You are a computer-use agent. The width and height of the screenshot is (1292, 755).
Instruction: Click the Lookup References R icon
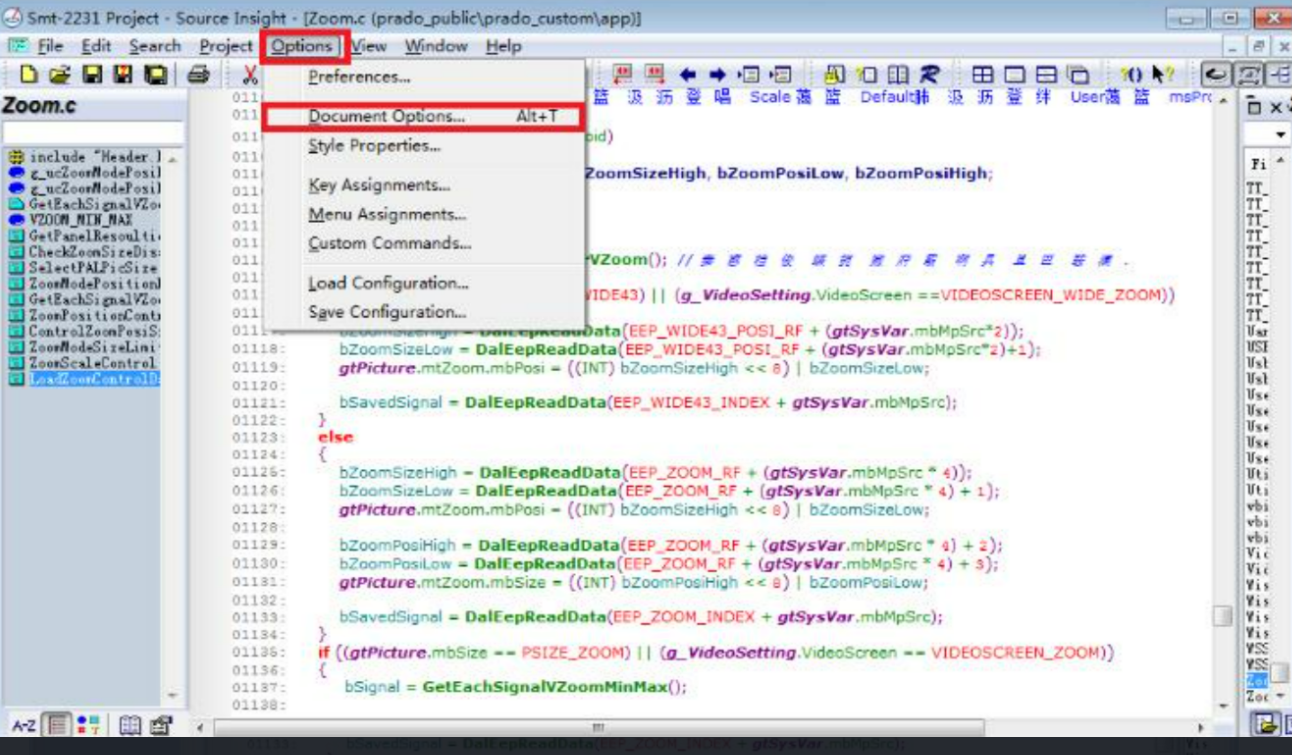(x=929, y=74)
